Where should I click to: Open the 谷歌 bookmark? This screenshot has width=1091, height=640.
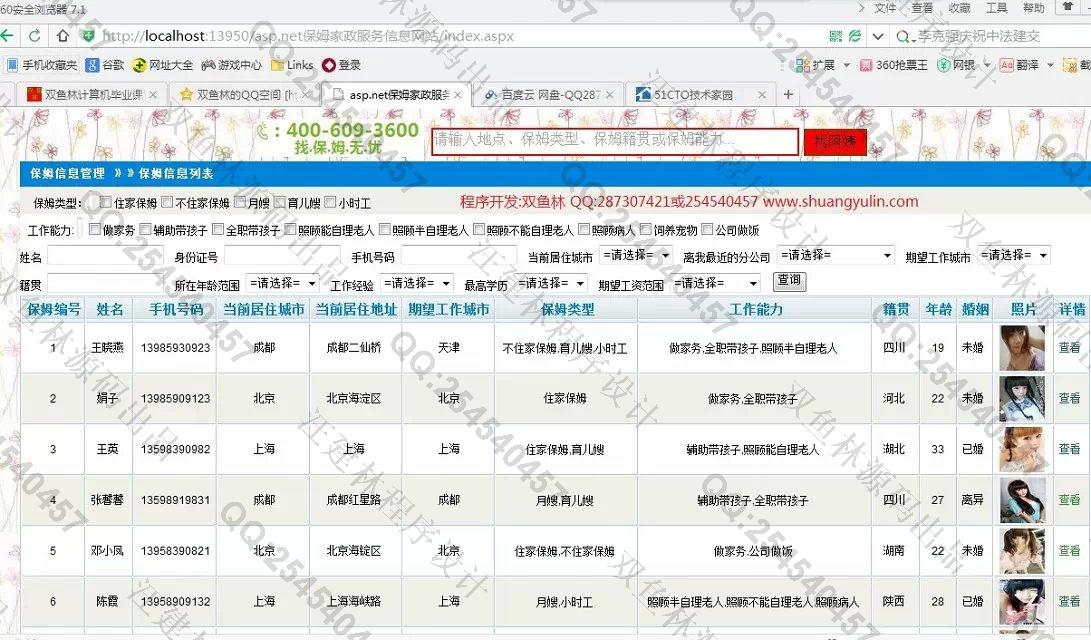(105, 65)
